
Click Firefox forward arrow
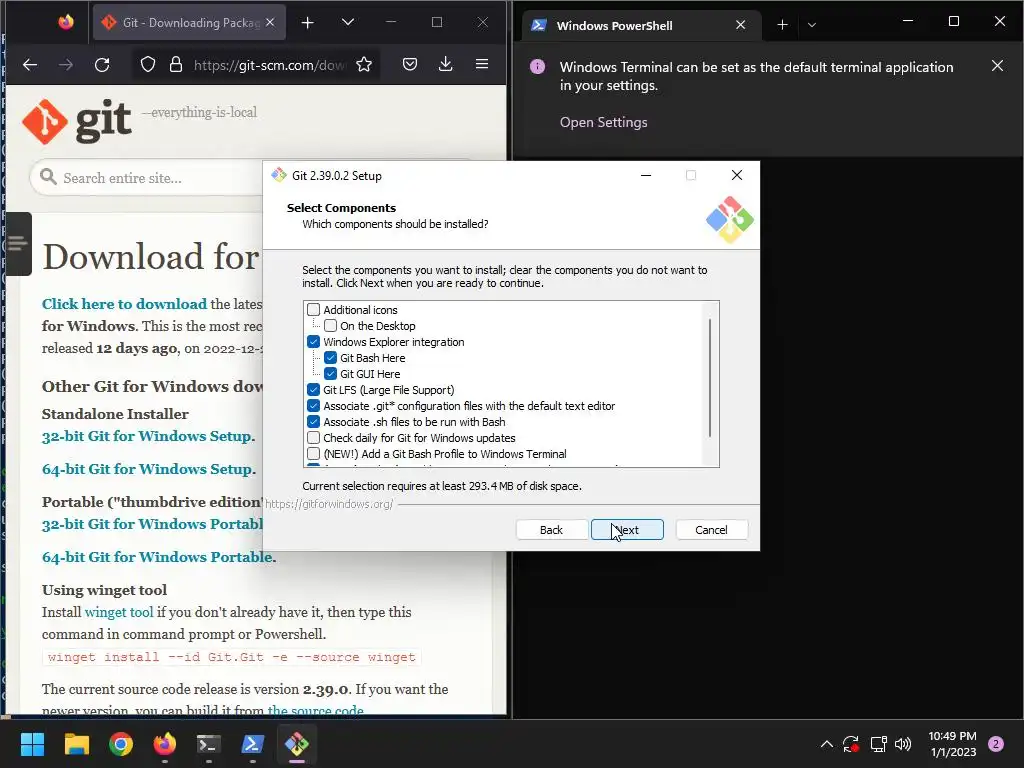pyautogui.click(x=66, y=64)
